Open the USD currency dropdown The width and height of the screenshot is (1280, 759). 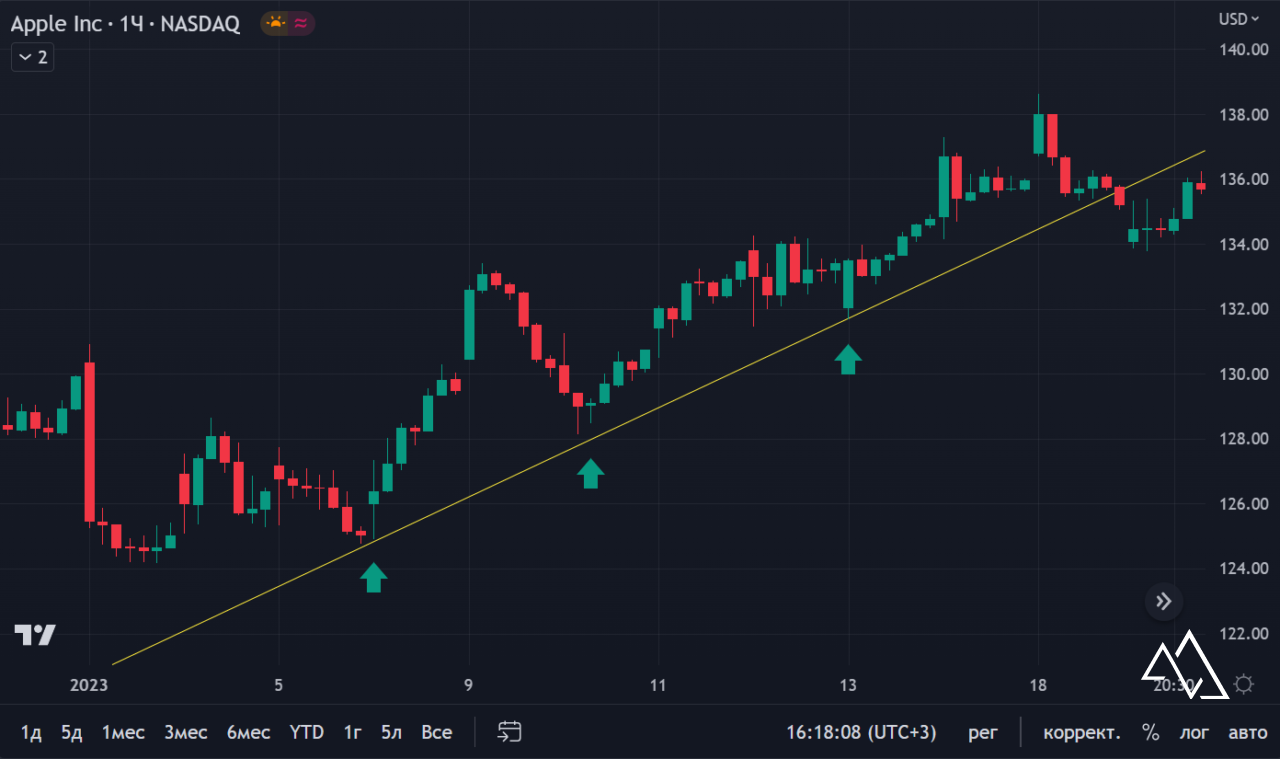(x=1237, y=19)
